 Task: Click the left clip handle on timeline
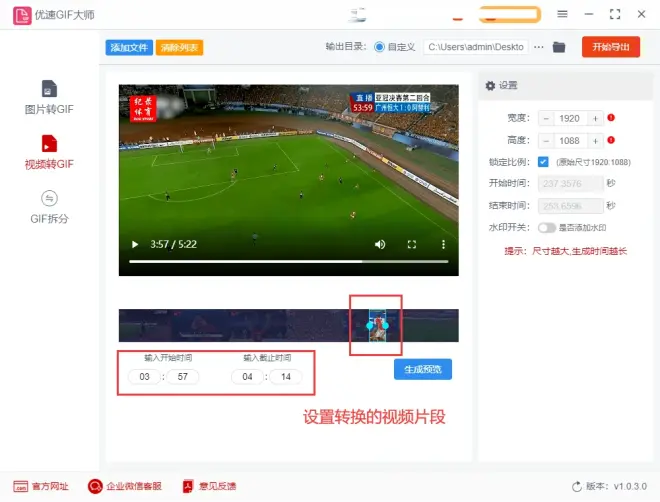tap(370, 325)
